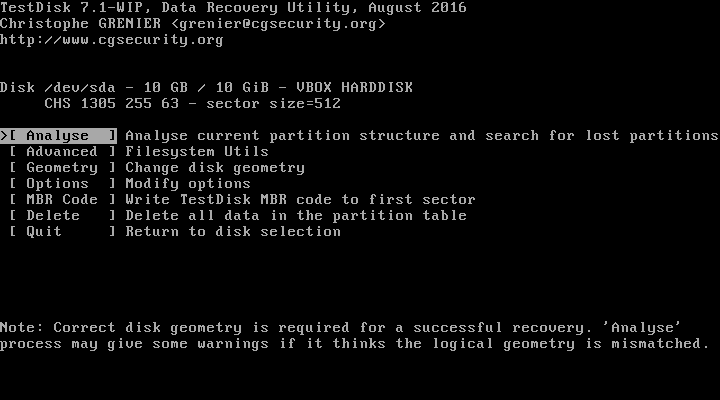Click the 'Change disk geometry' description
Screen dimensions: 720x400
[215, 168]
